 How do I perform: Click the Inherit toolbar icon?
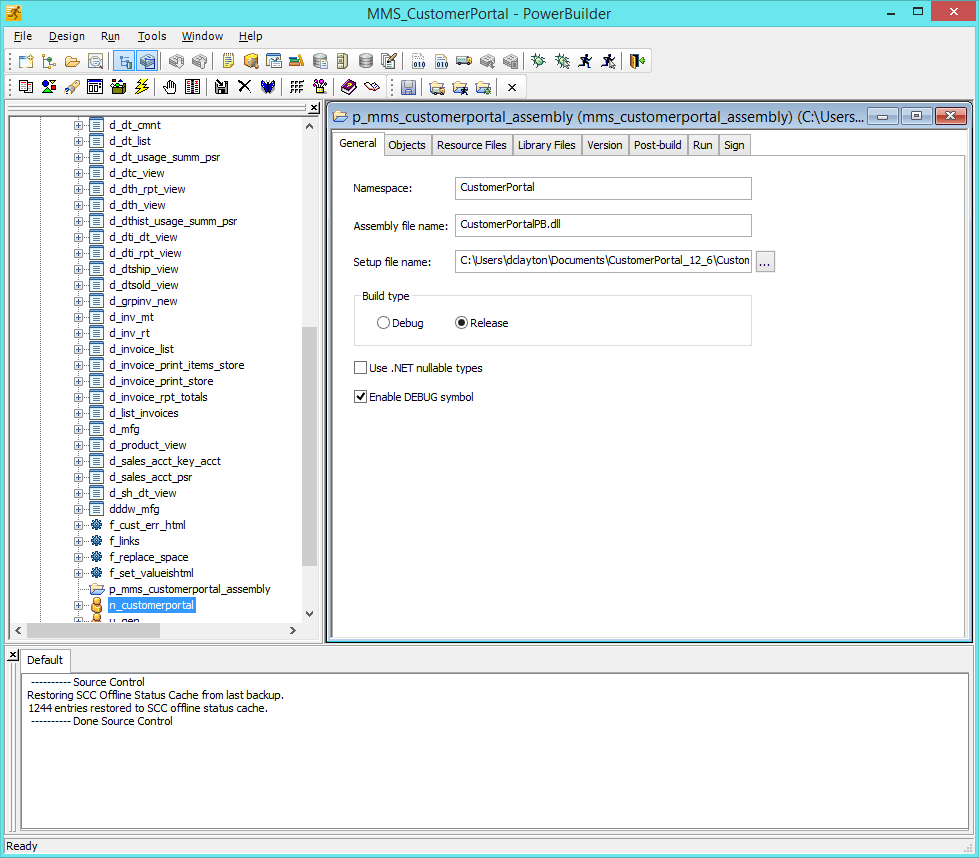(x=49, y=61)
